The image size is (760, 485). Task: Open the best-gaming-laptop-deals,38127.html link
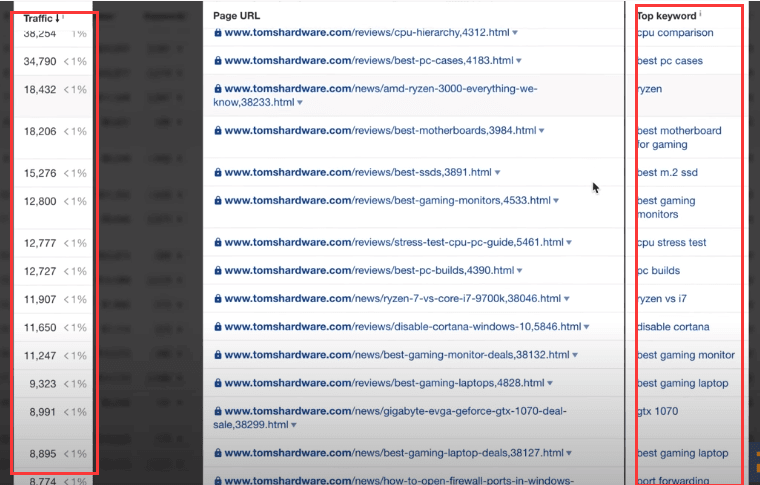tap(394, 453)
